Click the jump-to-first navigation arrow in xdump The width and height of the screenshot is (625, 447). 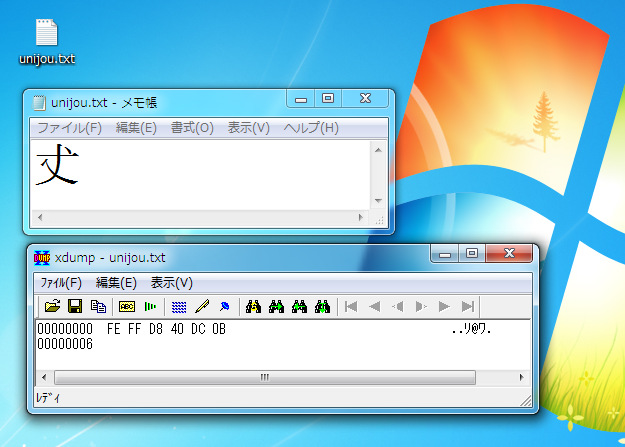(351, 306)
